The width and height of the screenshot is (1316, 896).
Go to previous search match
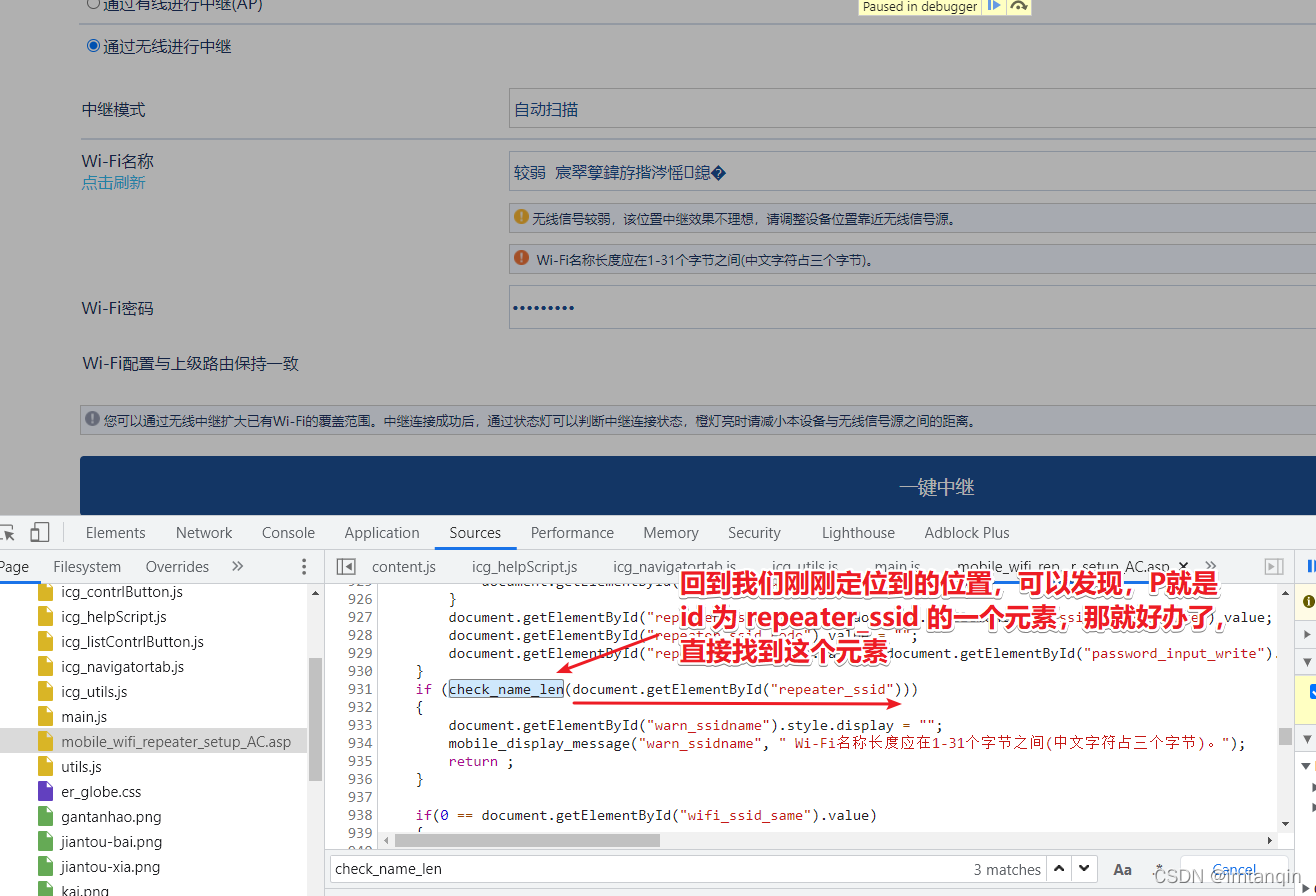[1060, 869]
